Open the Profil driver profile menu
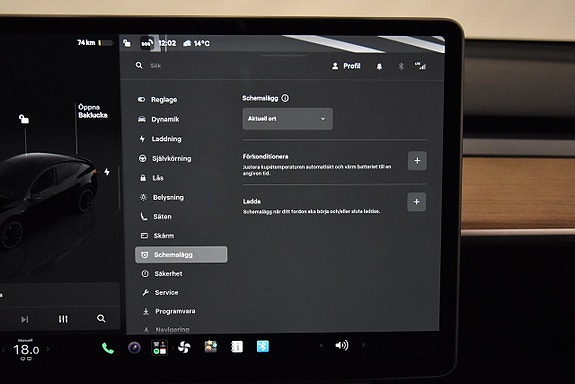Image resolution: width=575 pixels, height=384 pixels. click(x=346, y=66)
